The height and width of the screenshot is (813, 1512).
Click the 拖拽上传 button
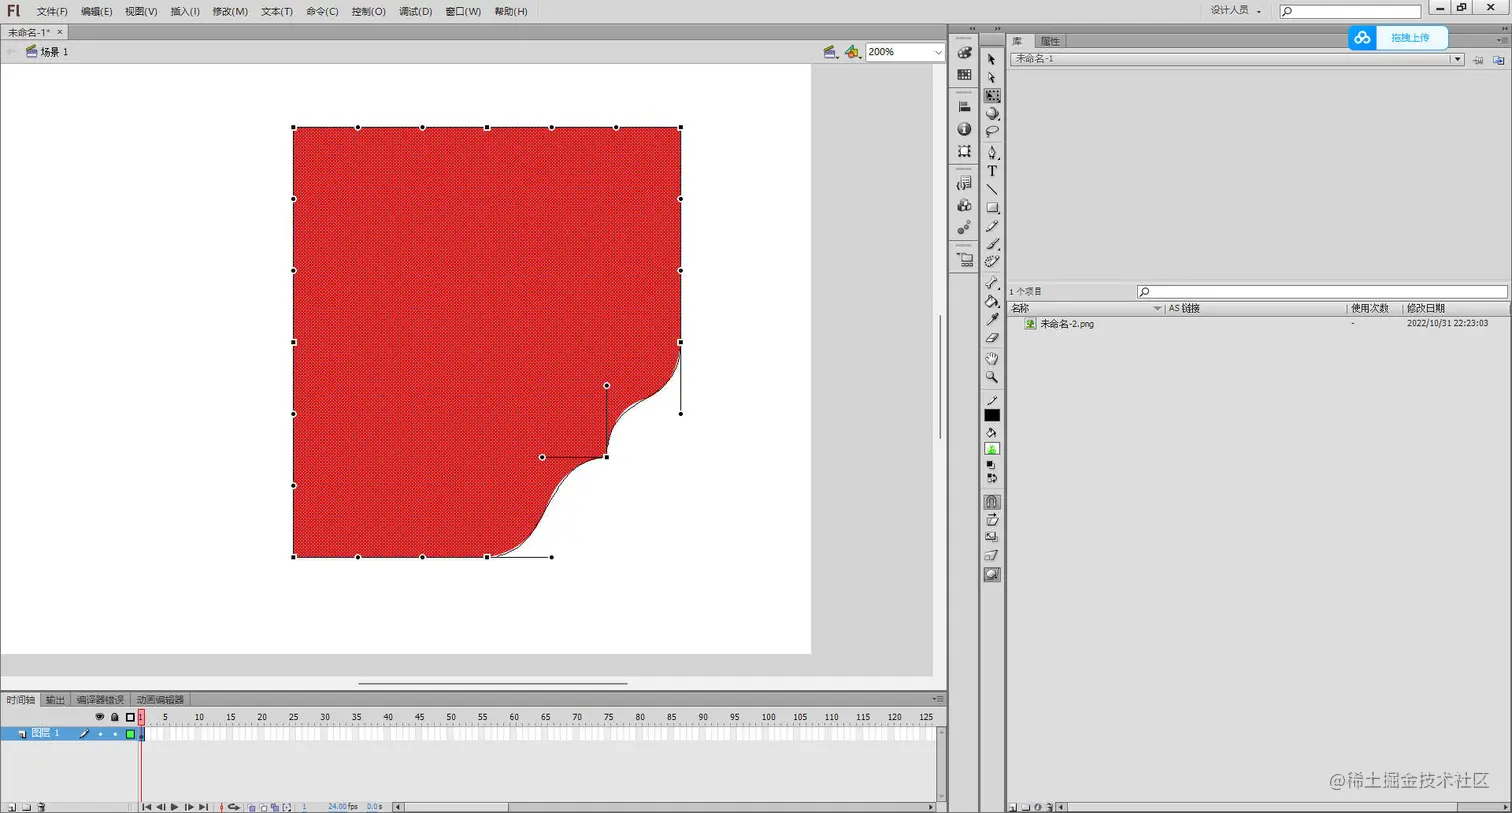point(1411,37)
